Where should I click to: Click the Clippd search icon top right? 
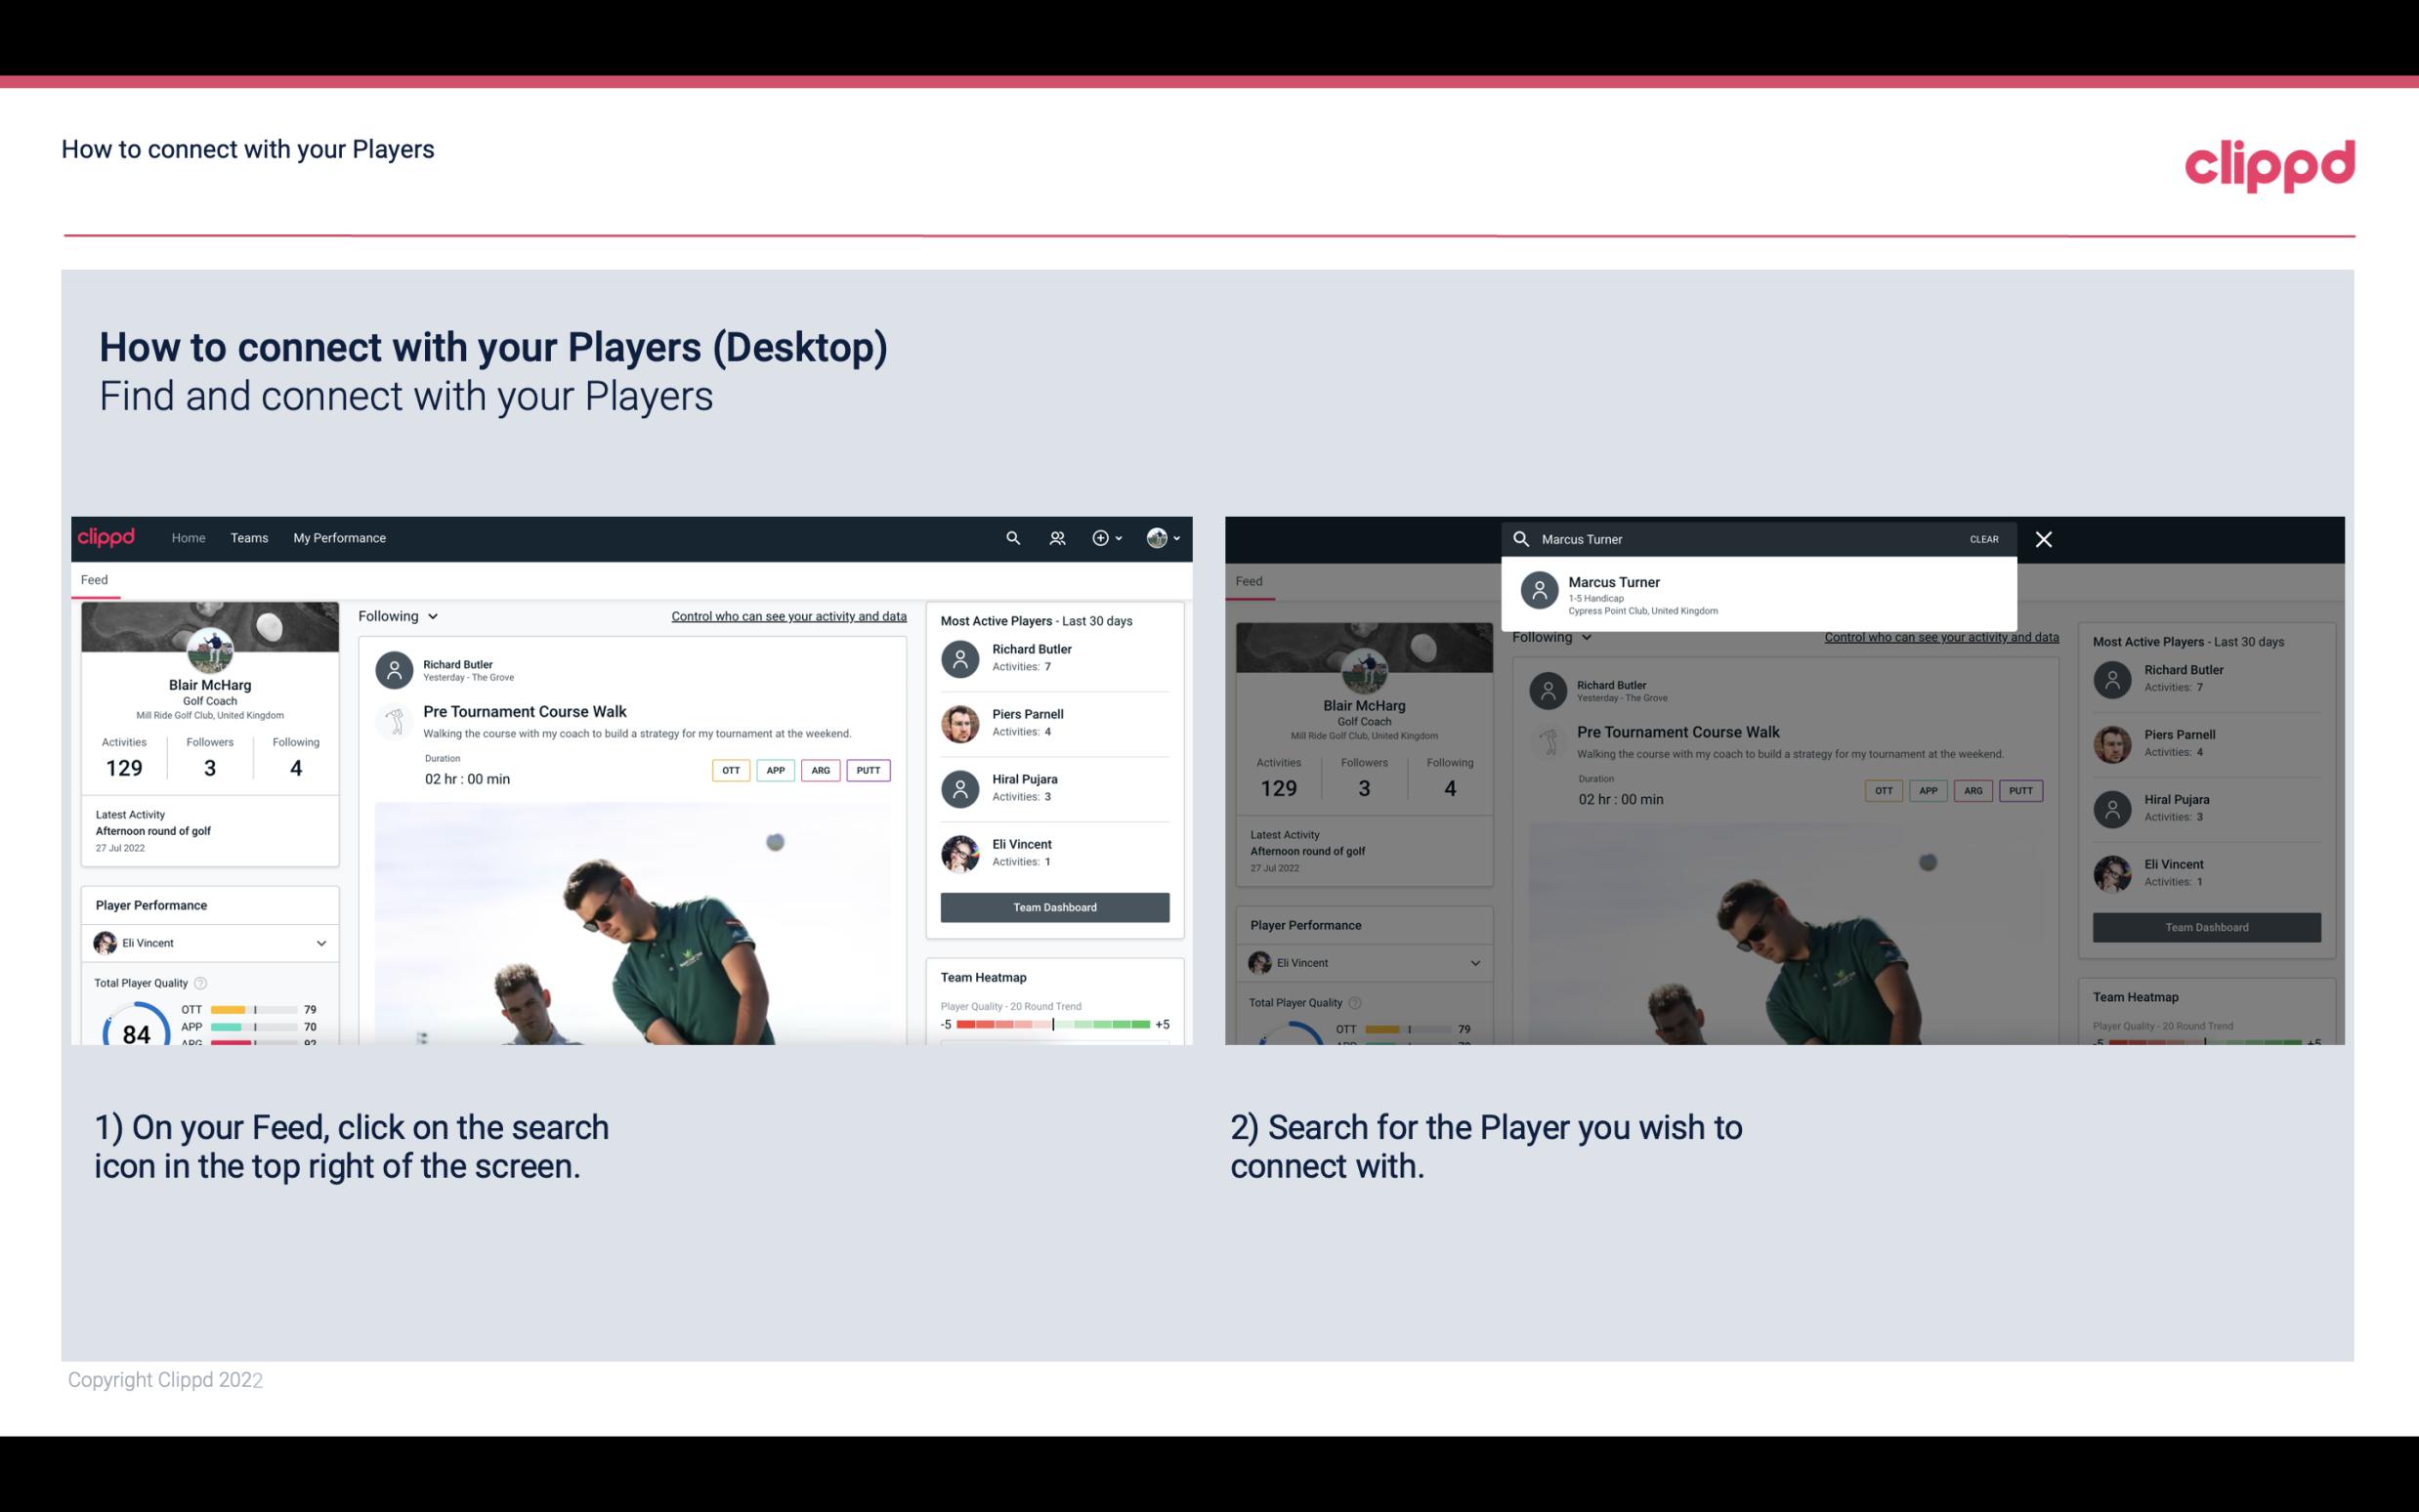[1010, 536]
